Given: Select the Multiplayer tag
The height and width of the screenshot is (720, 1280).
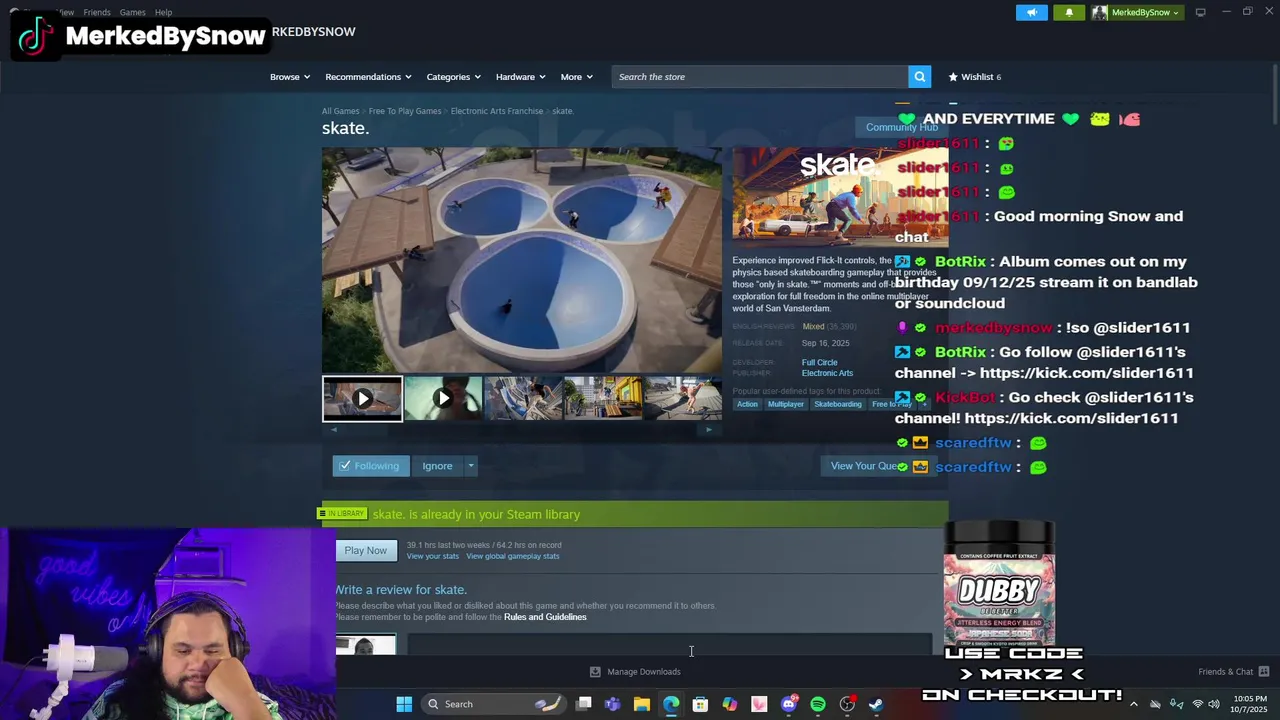Looking at the screenshot, I should (785, 404).
